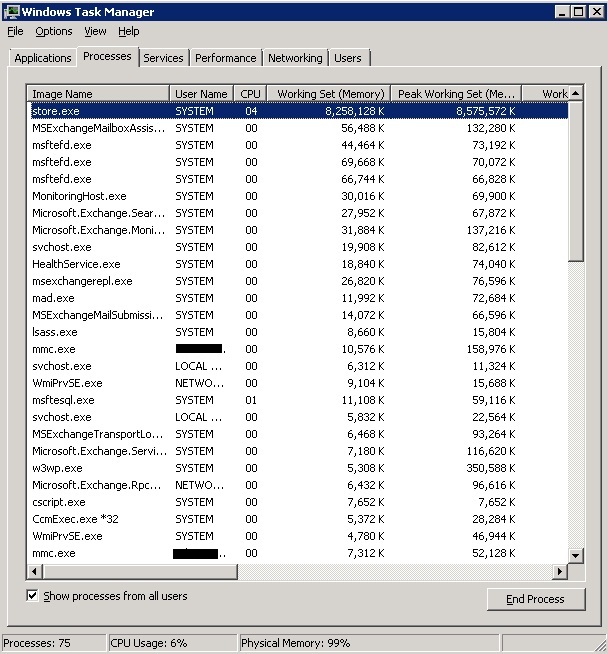Click the 8,575,572 K peak working set cell

485,111
